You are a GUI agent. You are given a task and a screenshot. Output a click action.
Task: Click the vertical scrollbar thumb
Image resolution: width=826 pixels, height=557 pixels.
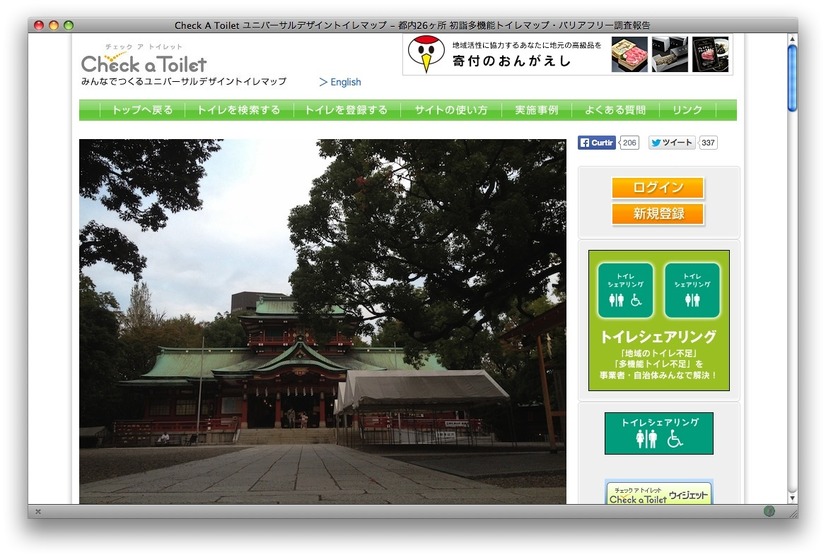792,78
